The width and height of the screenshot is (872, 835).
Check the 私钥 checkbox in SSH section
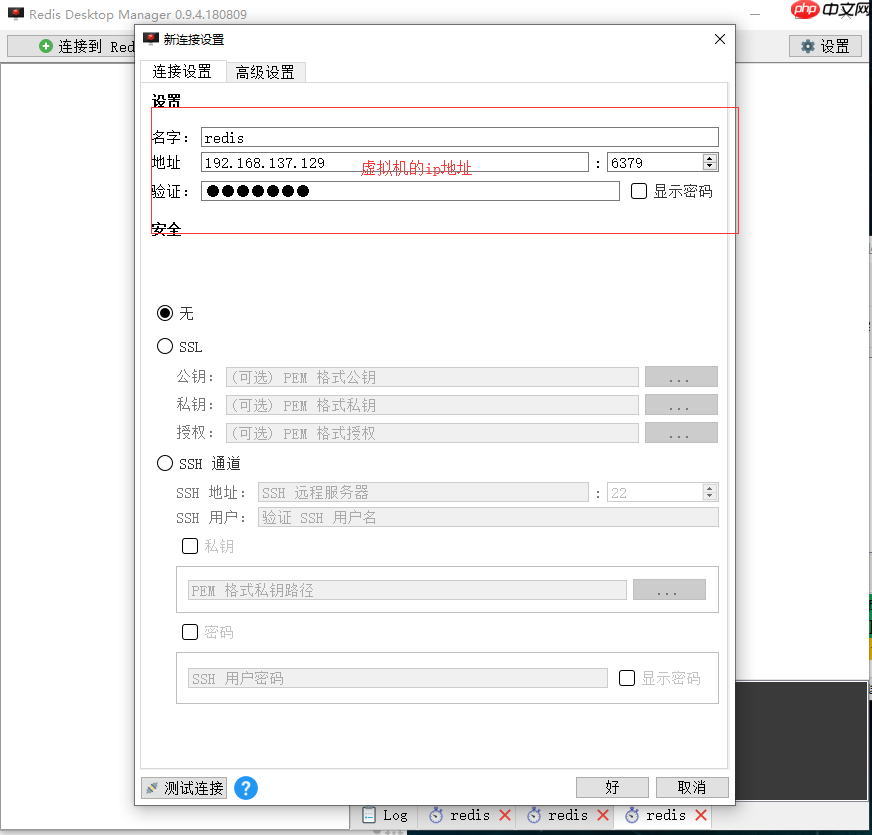point(190,546)
